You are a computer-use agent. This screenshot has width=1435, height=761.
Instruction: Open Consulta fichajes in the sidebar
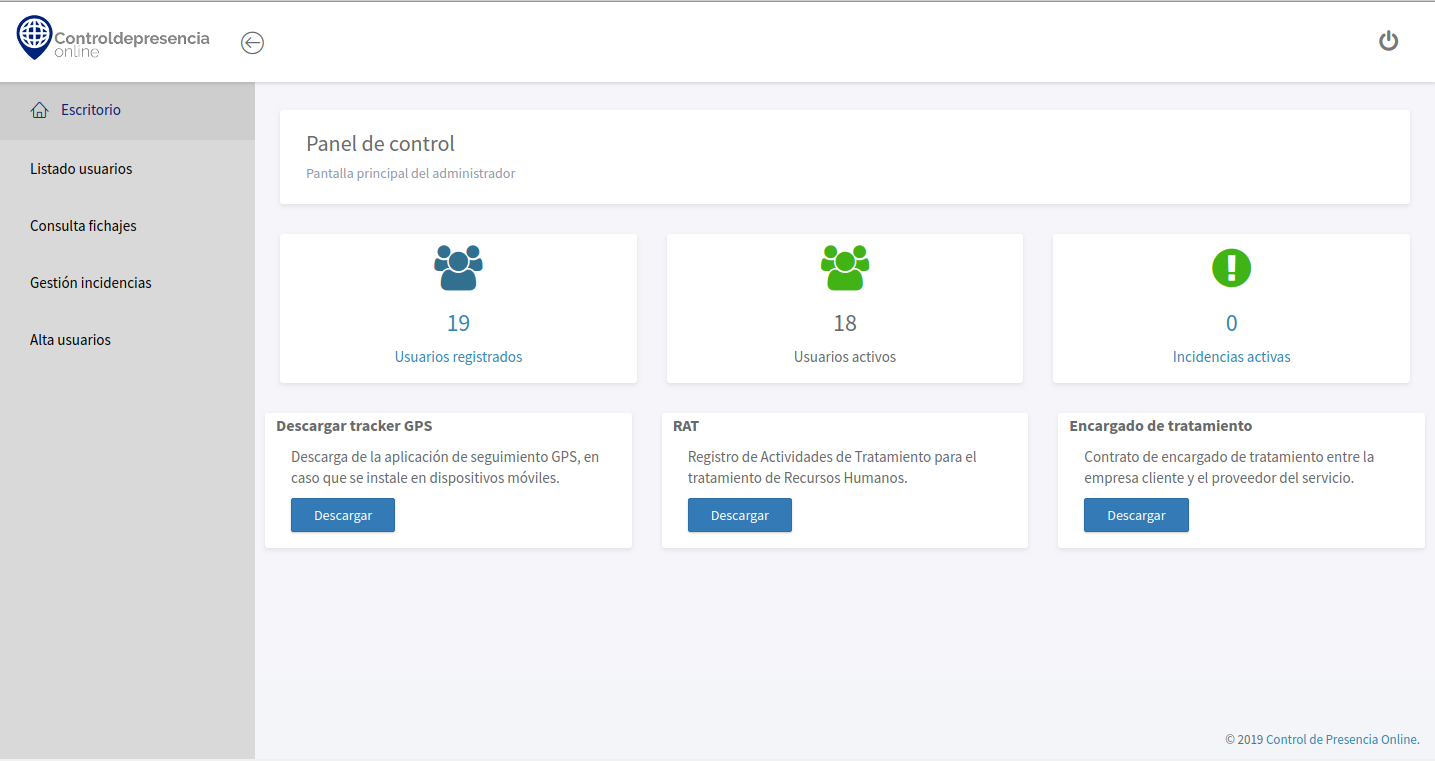pos(84,225)
